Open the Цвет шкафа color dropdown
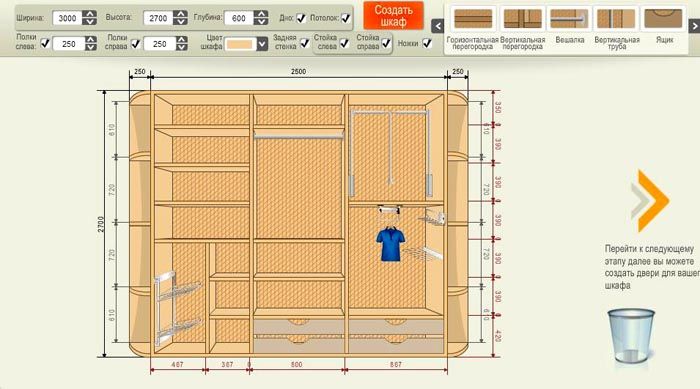The width and height of the screenshot is (700, 389). pos(262,44)
